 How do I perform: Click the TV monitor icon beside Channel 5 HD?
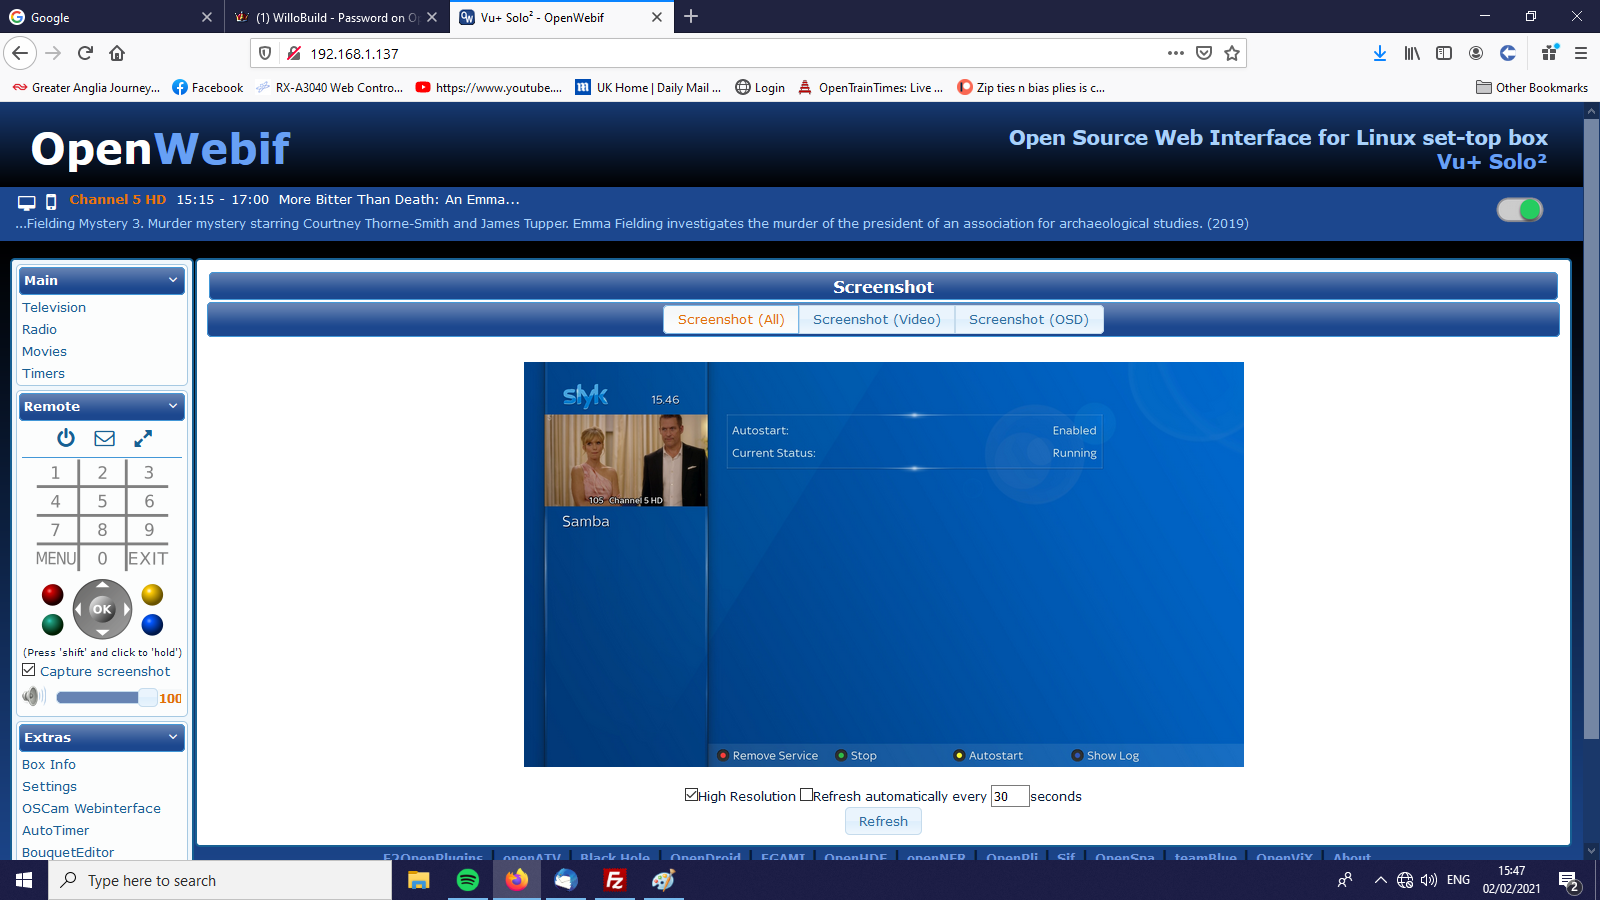coord(27,202)
